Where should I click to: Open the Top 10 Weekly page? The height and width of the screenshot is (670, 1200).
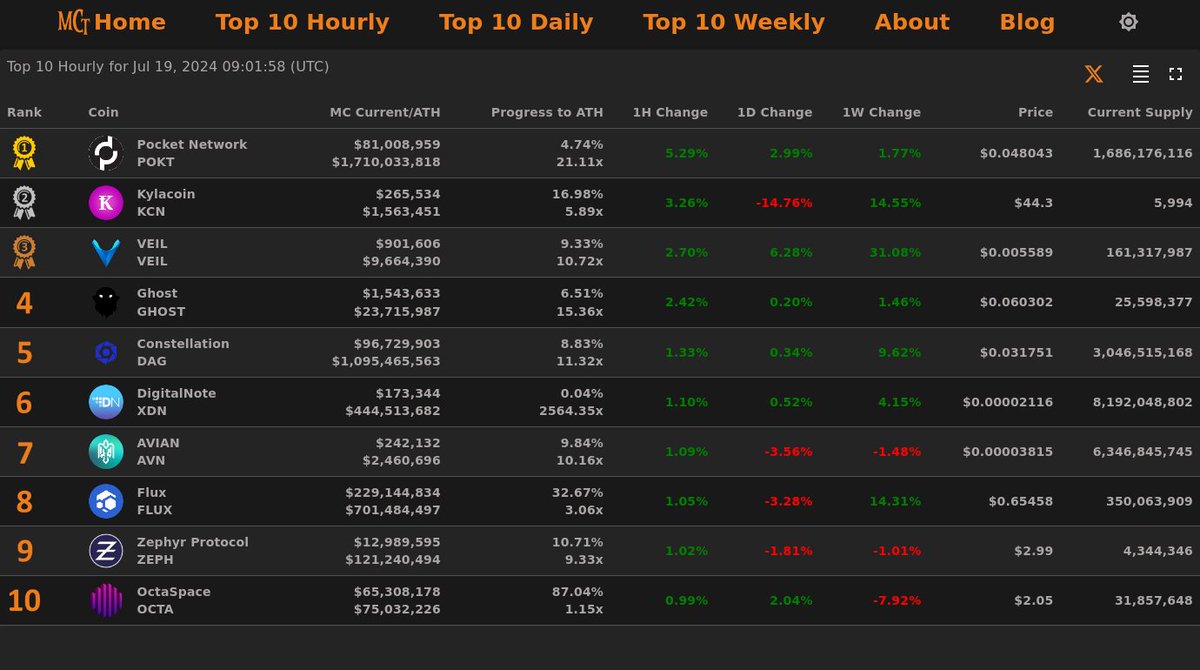tap(734, 22)
